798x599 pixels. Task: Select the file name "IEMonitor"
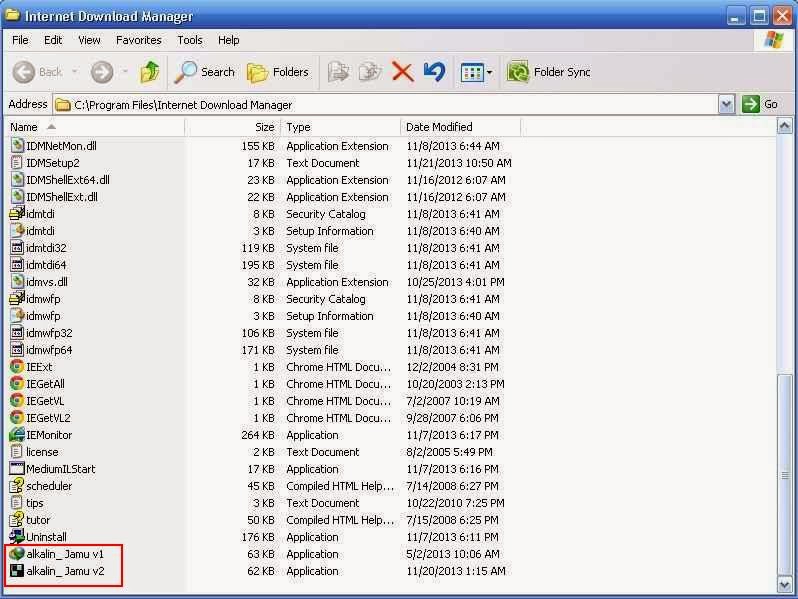(49, 435)
